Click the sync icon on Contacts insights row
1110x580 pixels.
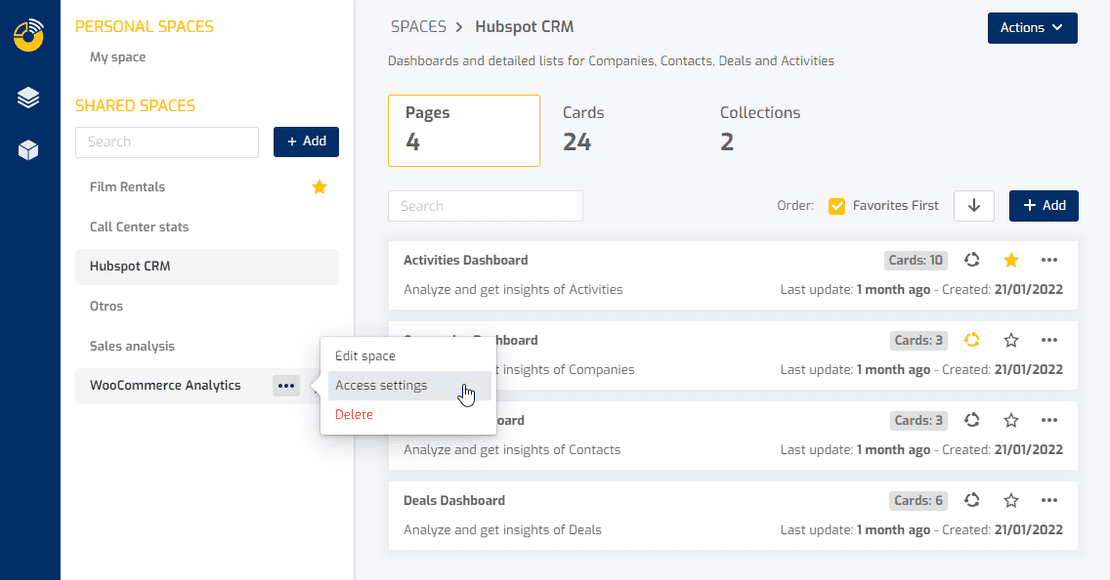[972, 420]
